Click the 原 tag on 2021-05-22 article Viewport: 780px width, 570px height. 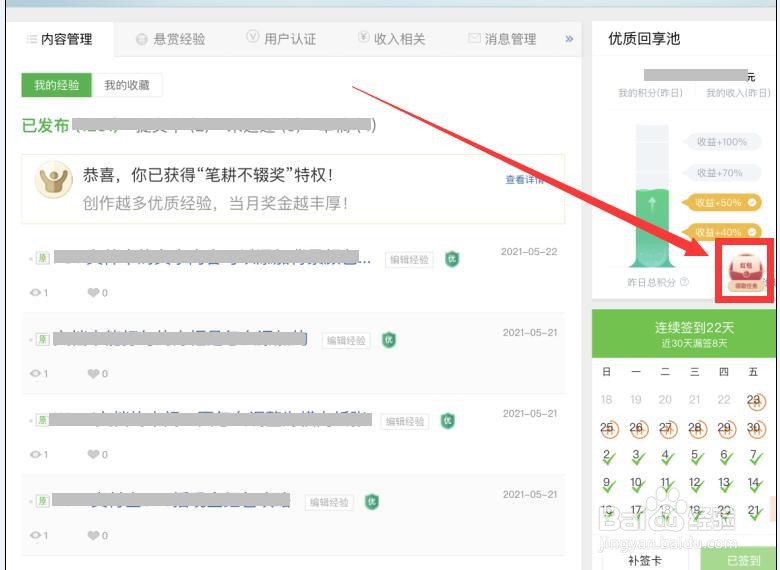click(43, 258)
